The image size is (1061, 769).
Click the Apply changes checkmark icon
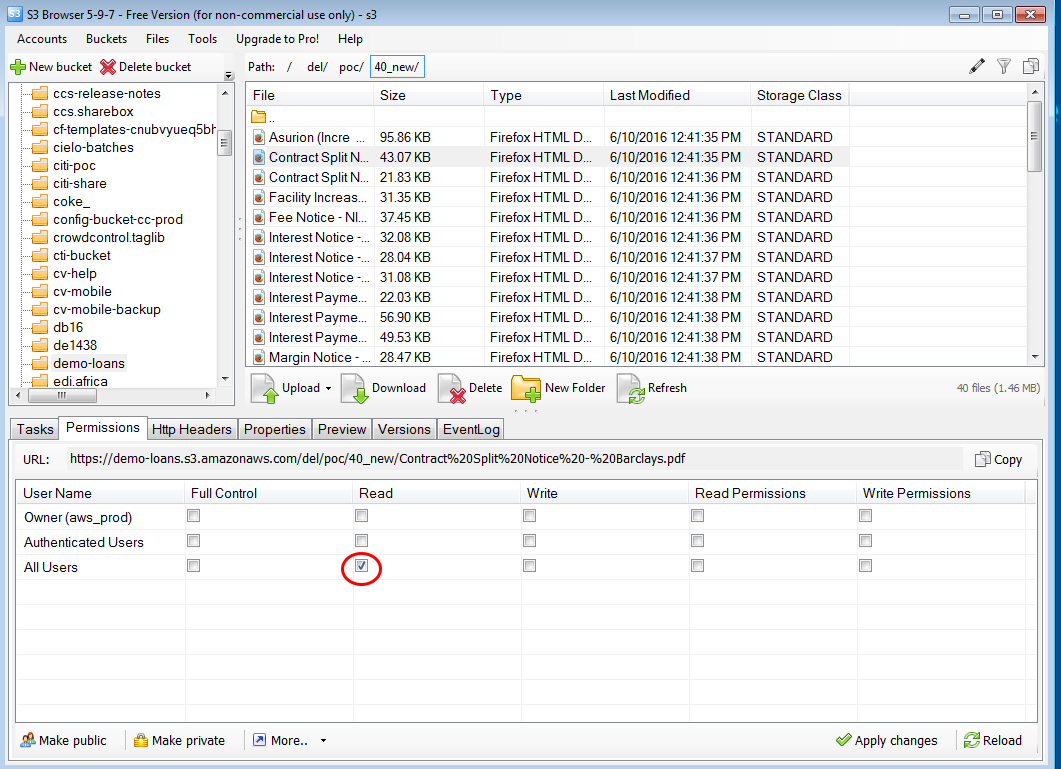coord(844,740)
